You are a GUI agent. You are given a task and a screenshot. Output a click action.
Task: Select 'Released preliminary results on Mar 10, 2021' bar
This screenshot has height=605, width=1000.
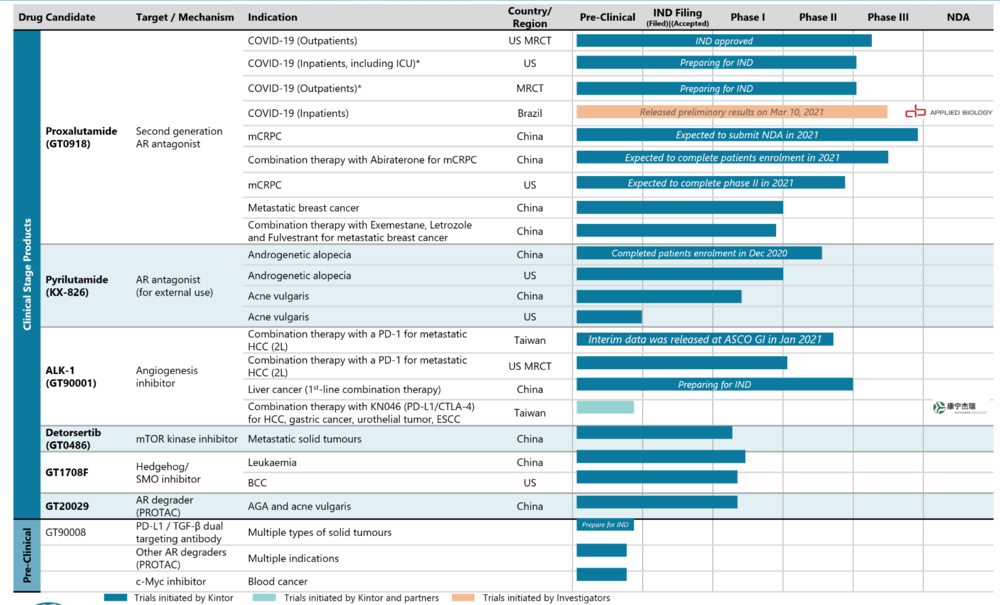coord(731,112)
